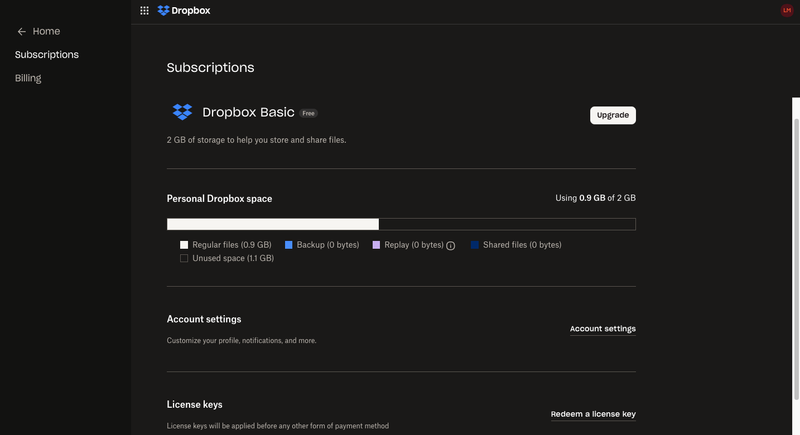
Task: Open the Account settings link
Action: pos(602,329)
